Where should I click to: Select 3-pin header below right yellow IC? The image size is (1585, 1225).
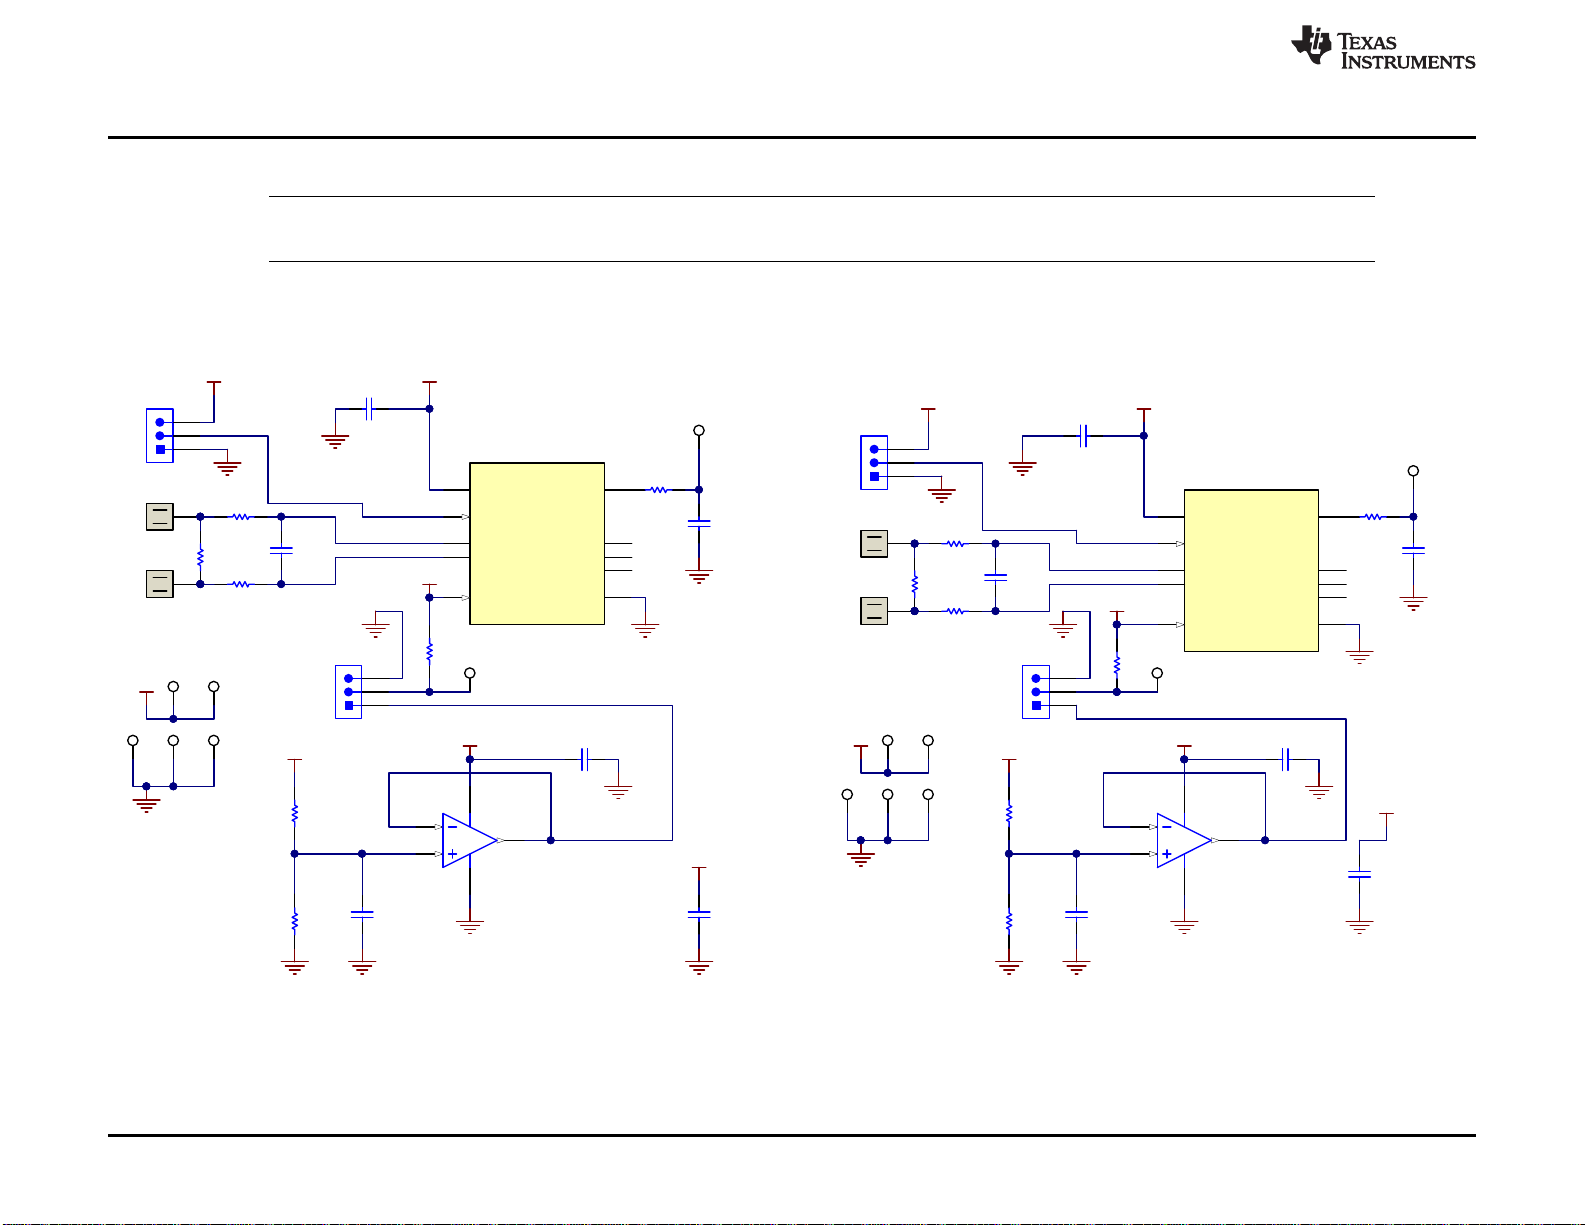pos(1036,692)
